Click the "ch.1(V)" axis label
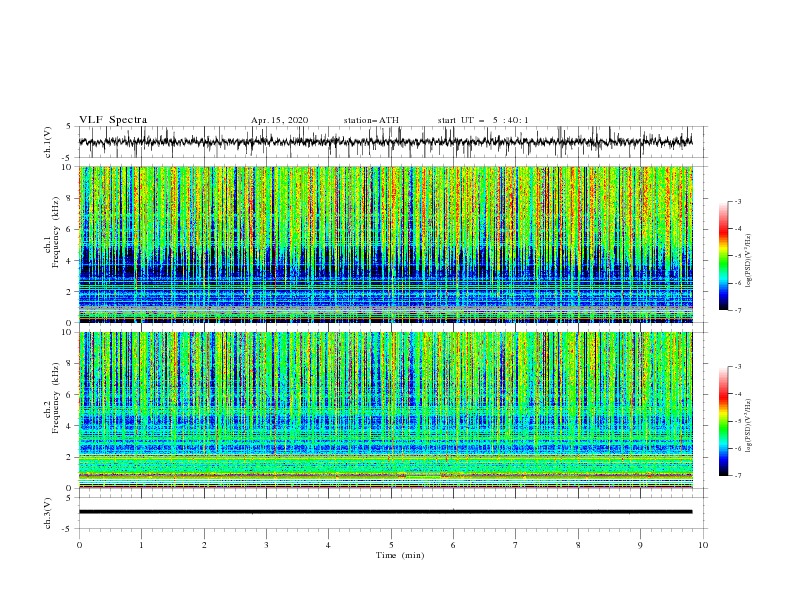Viewport: 792px width, 612px height. tap(48, 142)
